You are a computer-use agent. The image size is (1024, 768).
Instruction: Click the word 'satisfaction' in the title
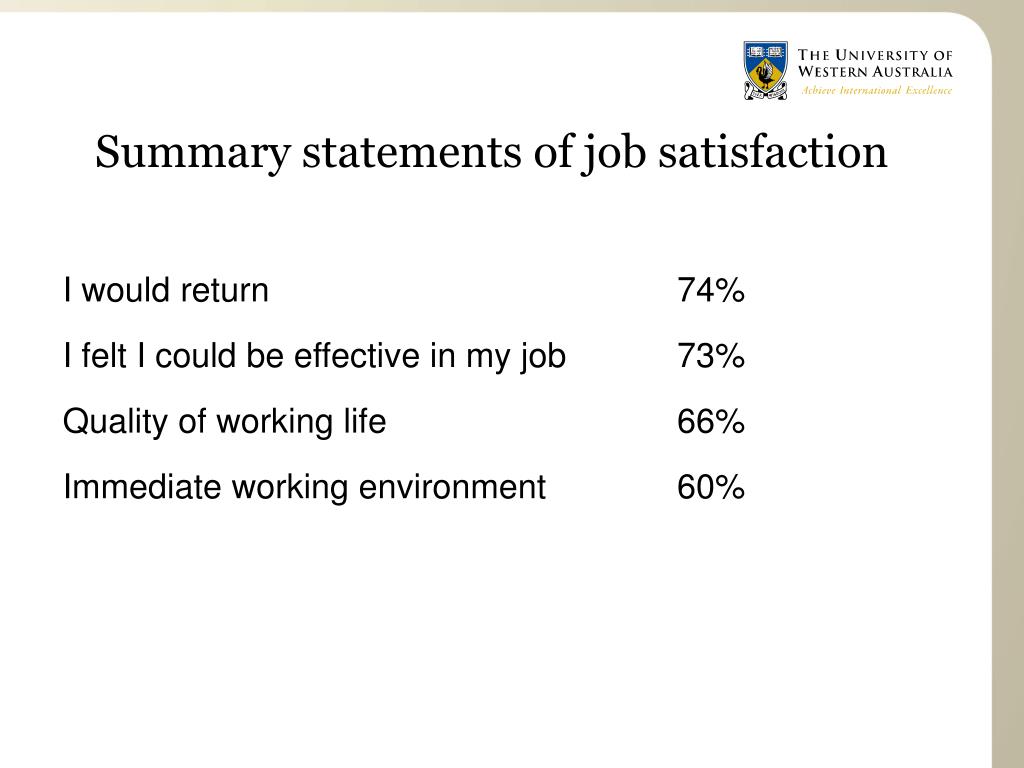pyautogui.click(x=773, y=152)
